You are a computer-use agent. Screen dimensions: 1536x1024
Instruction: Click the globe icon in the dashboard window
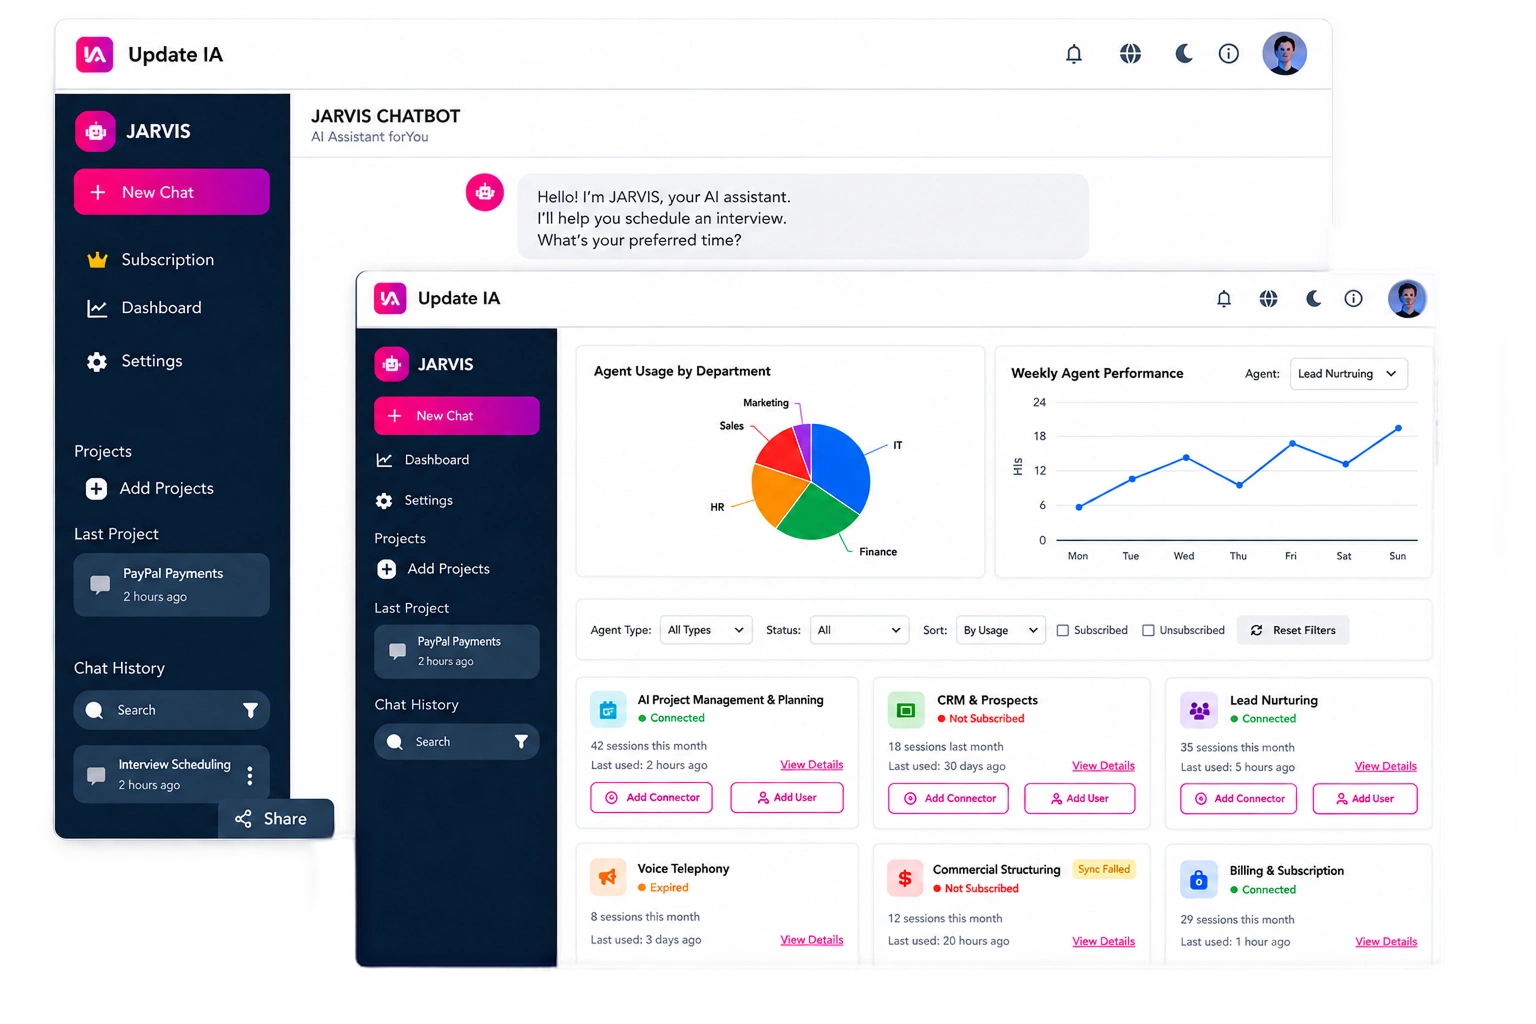tap(1268, 299)
